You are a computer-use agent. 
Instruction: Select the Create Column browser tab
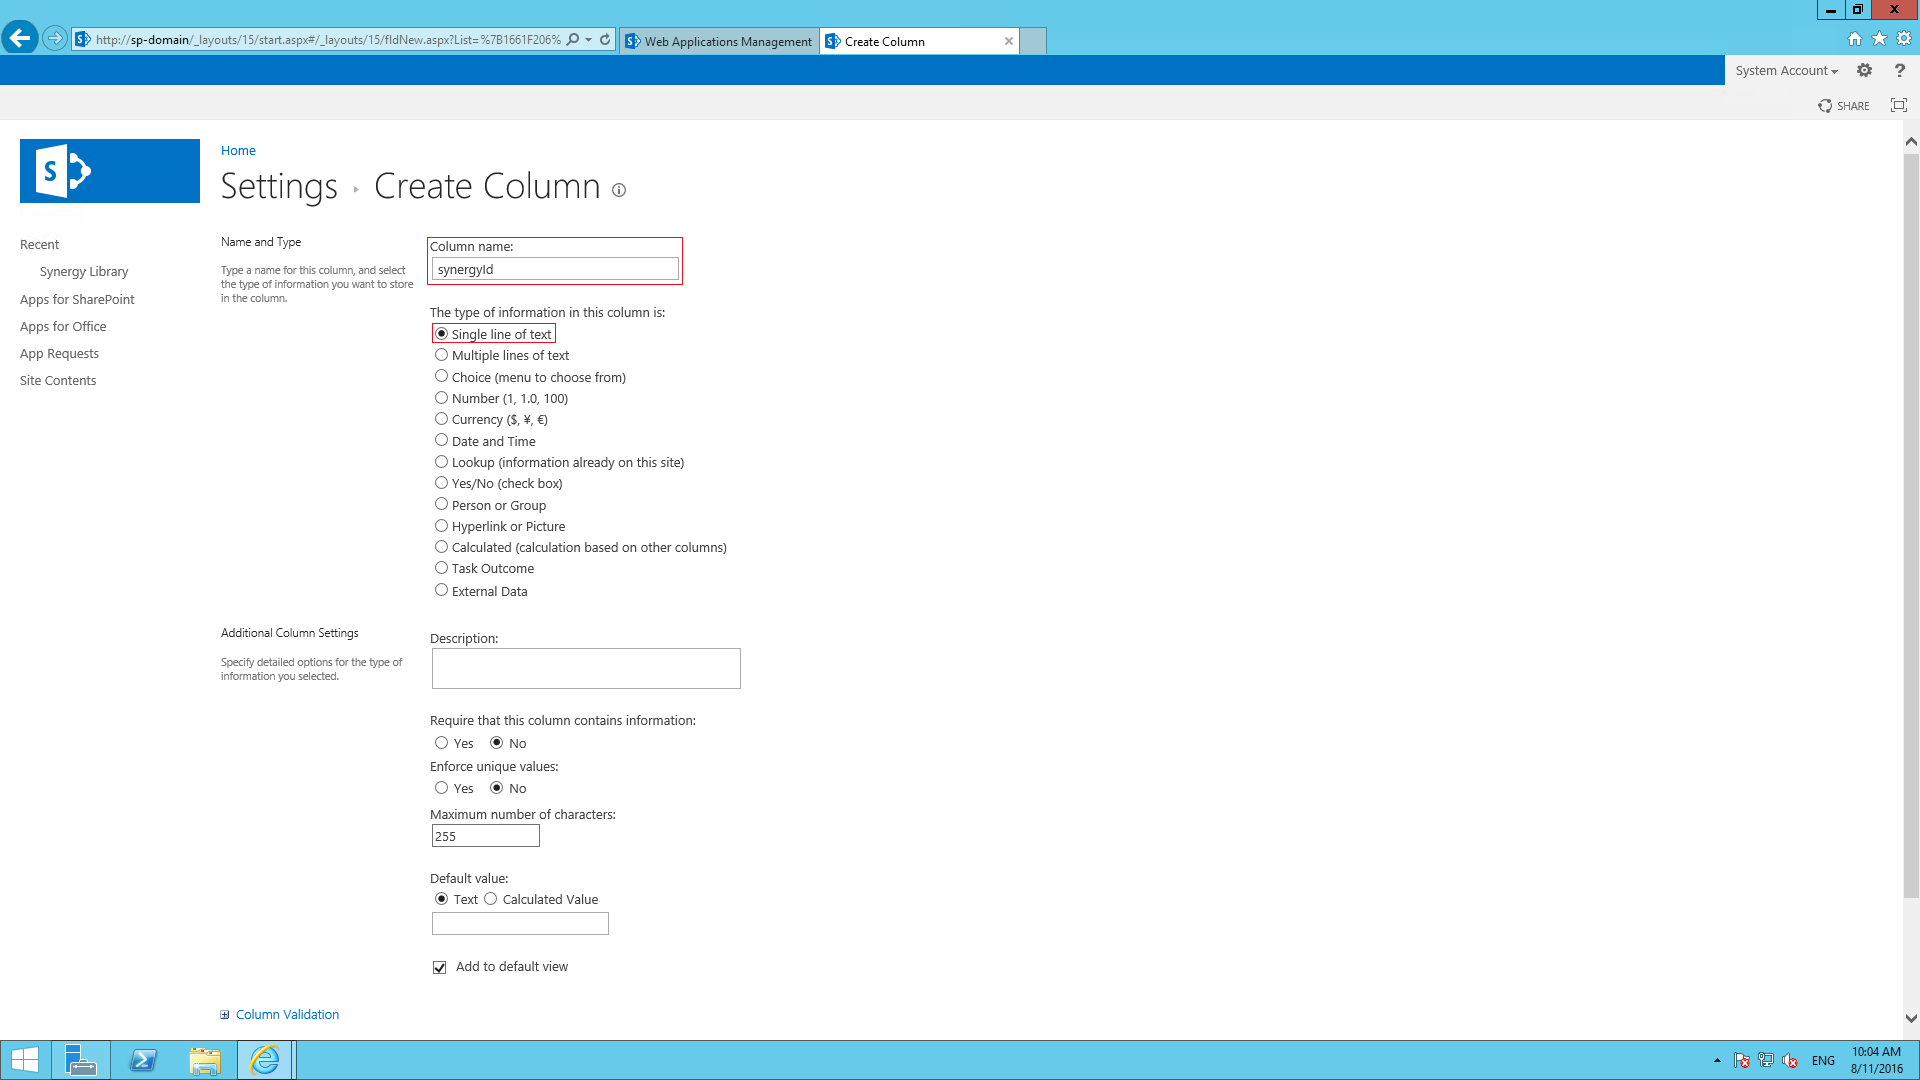point(910,41)
